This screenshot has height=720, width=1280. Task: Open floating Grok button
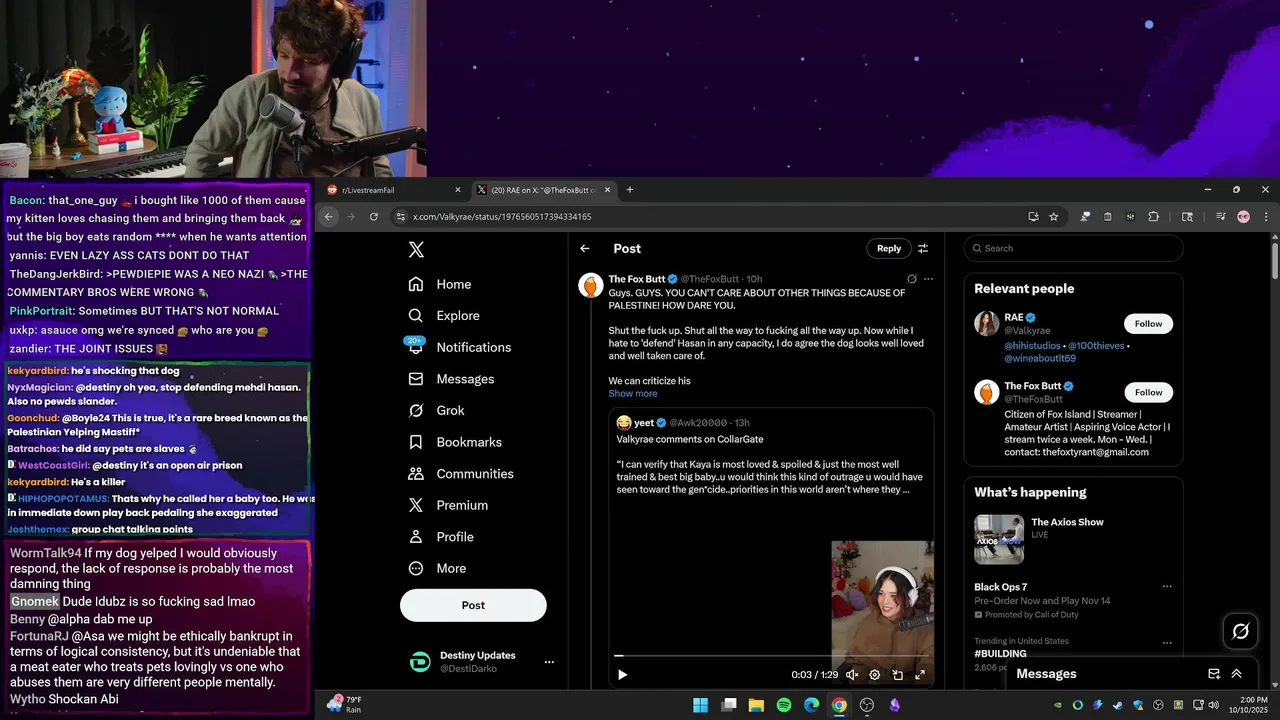tap(1241, 631)
